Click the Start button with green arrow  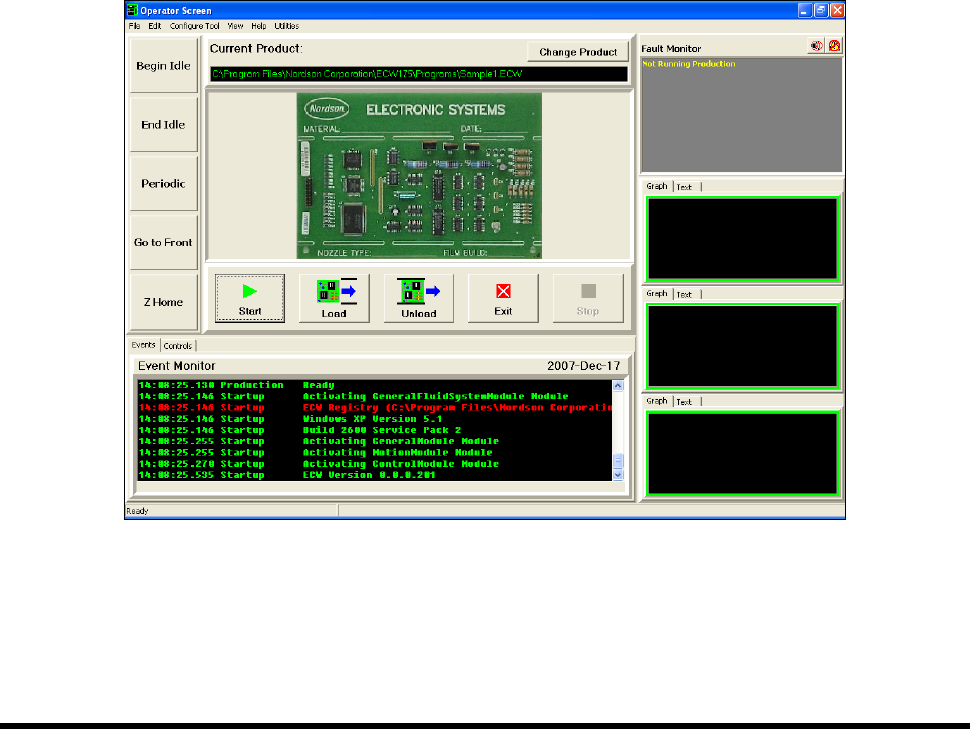249,298
